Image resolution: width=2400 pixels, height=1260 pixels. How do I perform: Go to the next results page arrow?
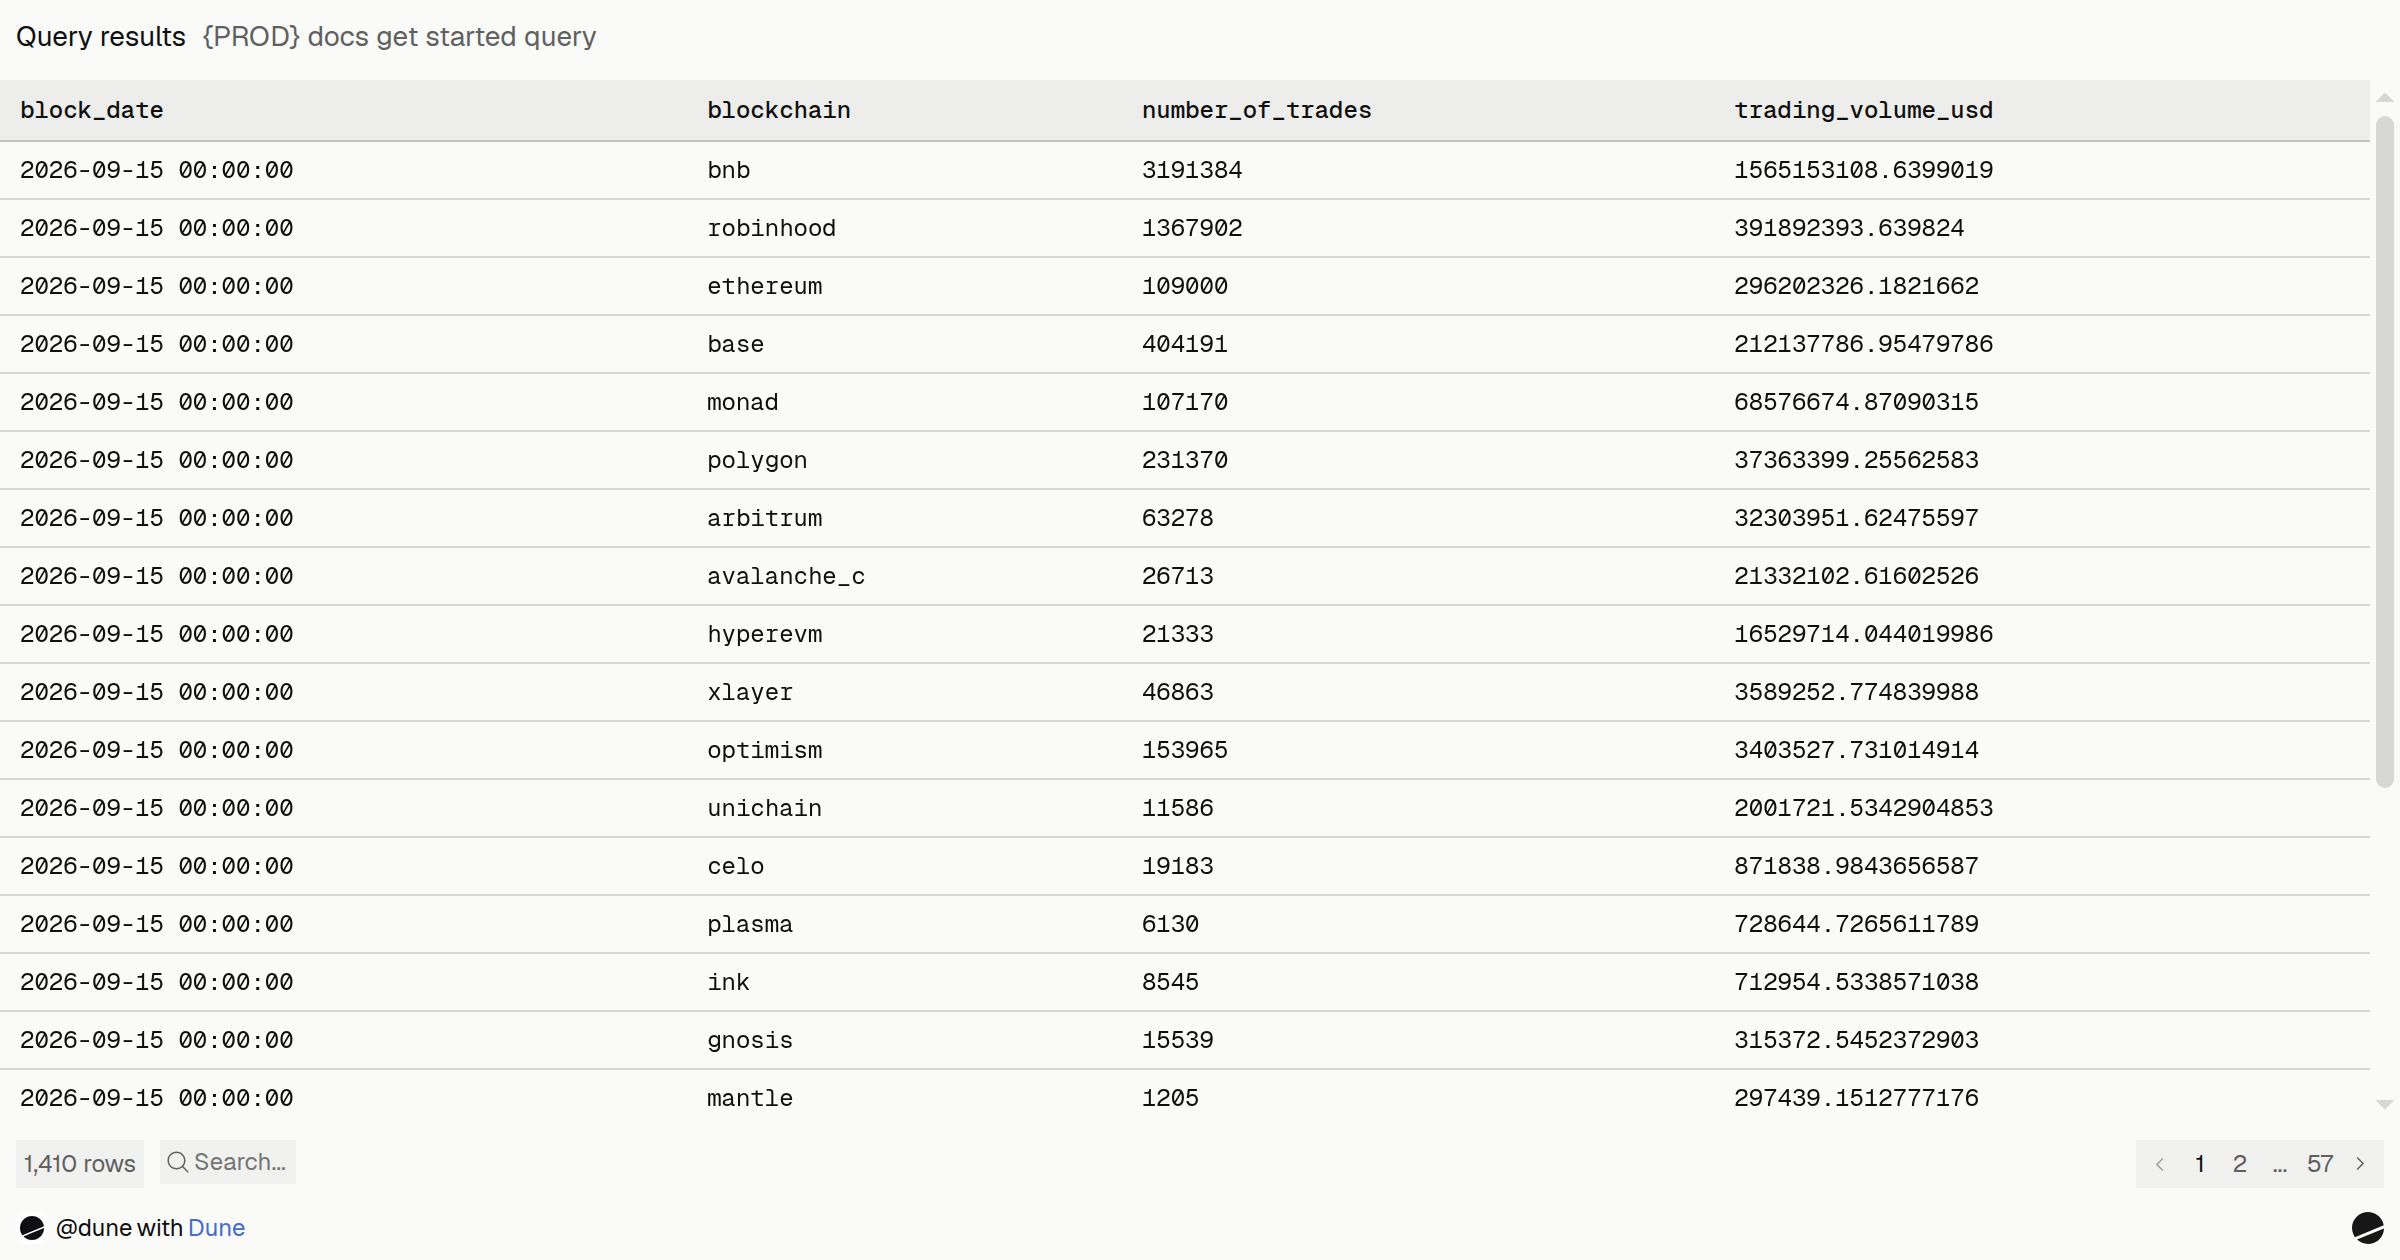click(2361, 1164)
